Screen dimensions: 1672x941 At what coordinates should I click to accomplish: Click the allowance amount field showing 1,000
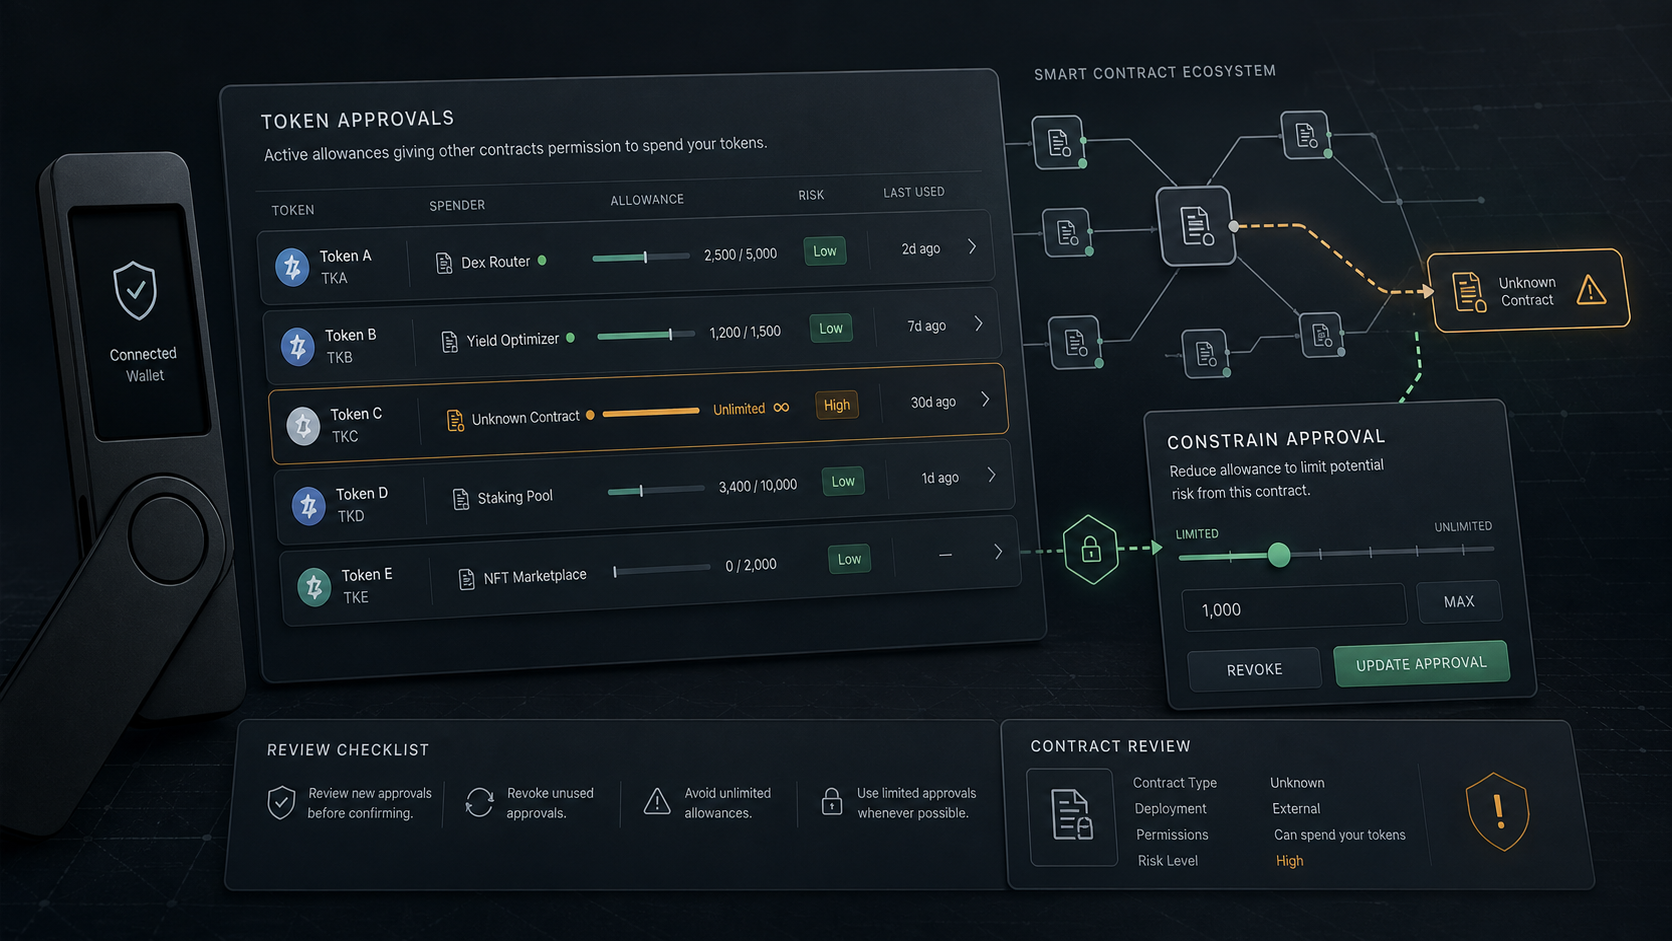1294,608
